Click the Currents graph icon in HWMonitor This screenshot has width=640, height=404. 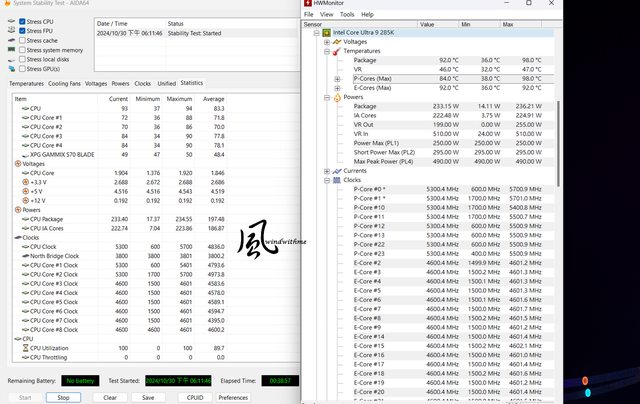(x=335, y=171)
